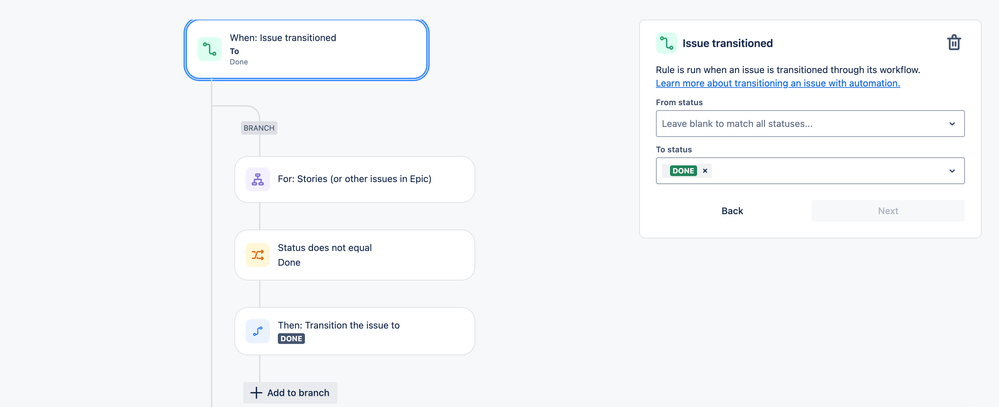Viewport: 999px width, 407px height.
Task: Open the transitioning an issue documentation link
Action: click(x=777, y=83)
